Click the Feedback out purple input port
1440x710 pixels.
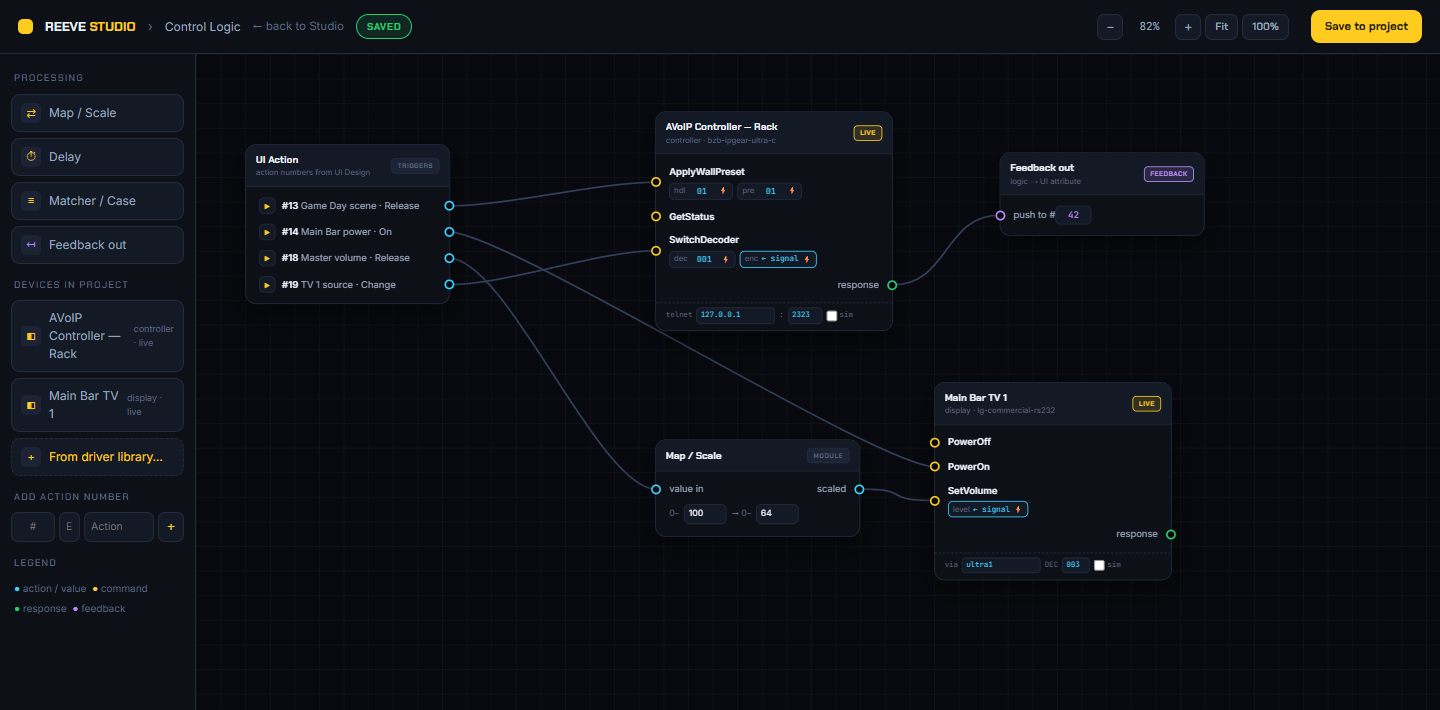(x=1000, y=215)
